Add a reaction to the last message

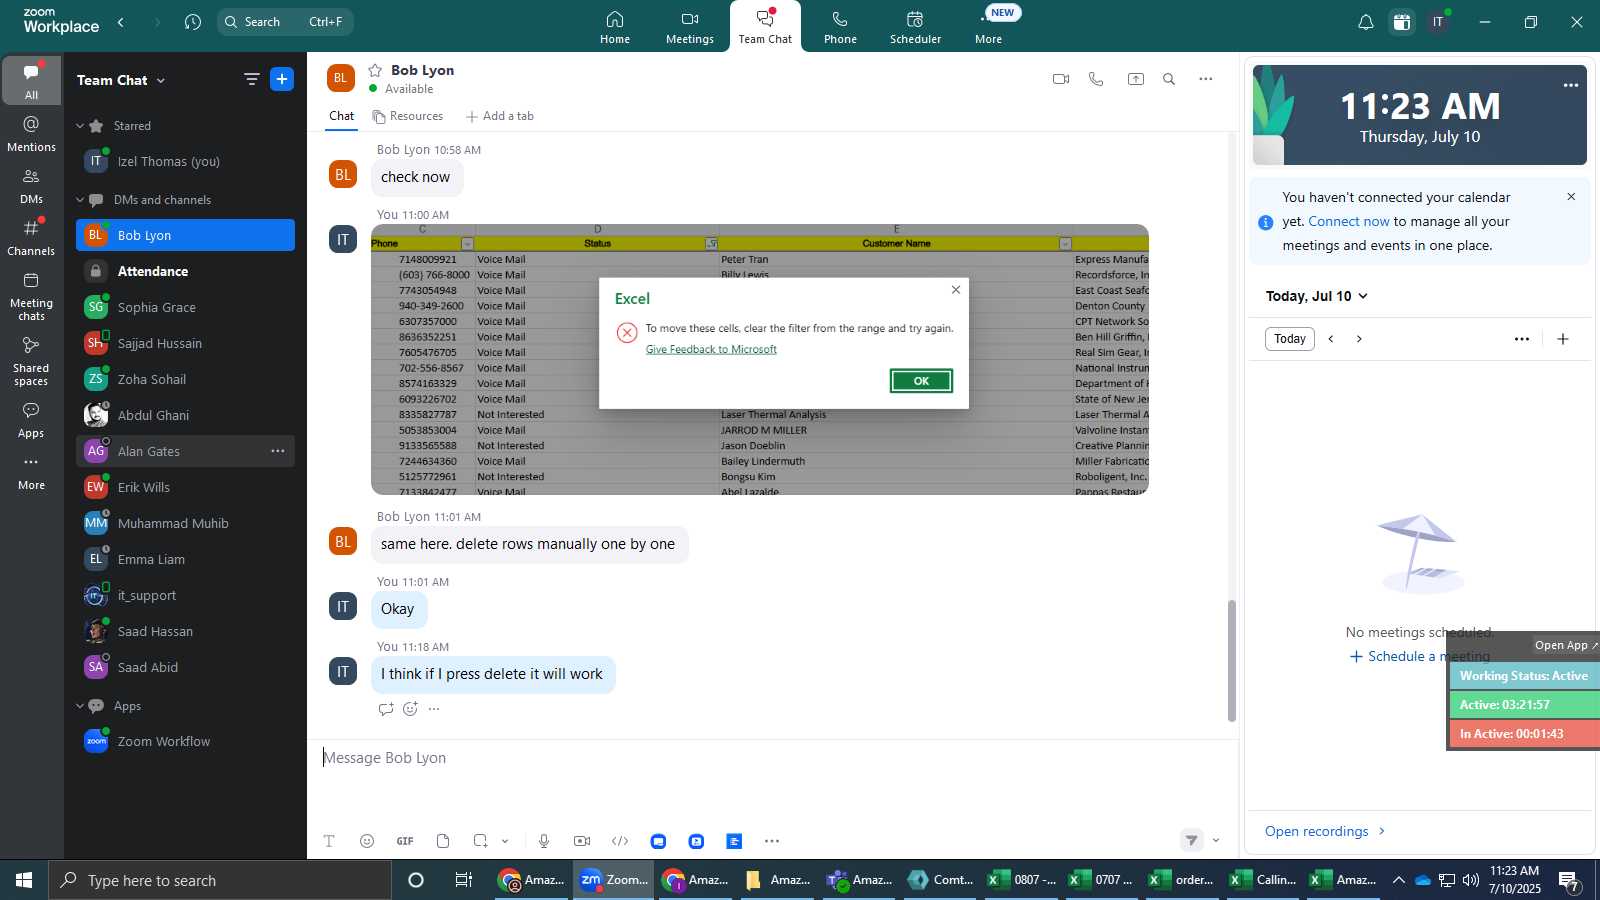(410, 709)
